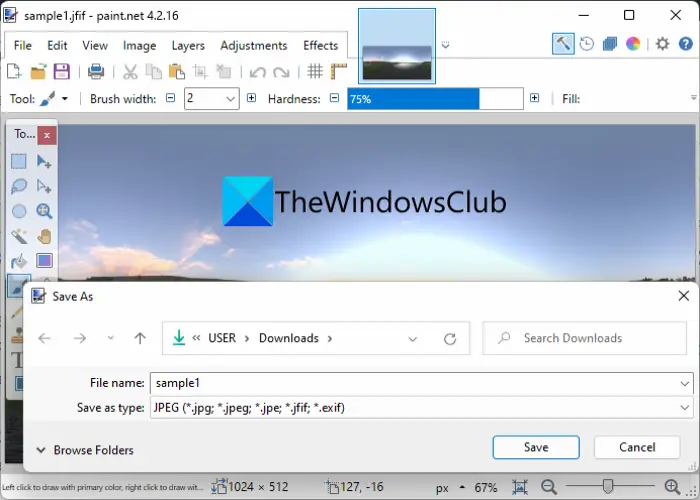Select the Magic Wand tool

tap(19, 236)
